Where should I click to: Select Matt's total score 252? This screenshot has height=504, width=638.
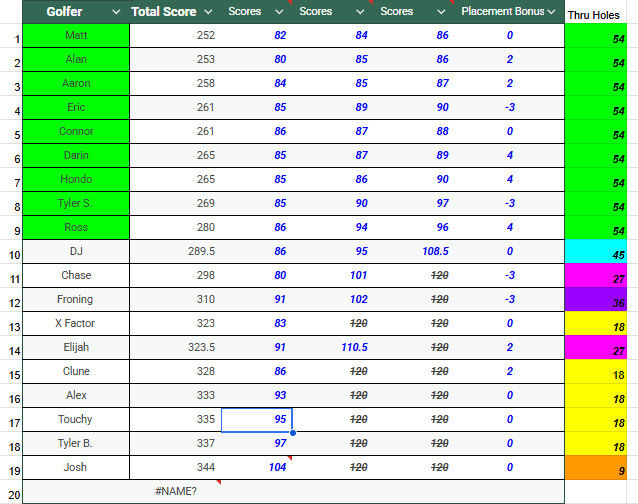[x=175, y=35]
